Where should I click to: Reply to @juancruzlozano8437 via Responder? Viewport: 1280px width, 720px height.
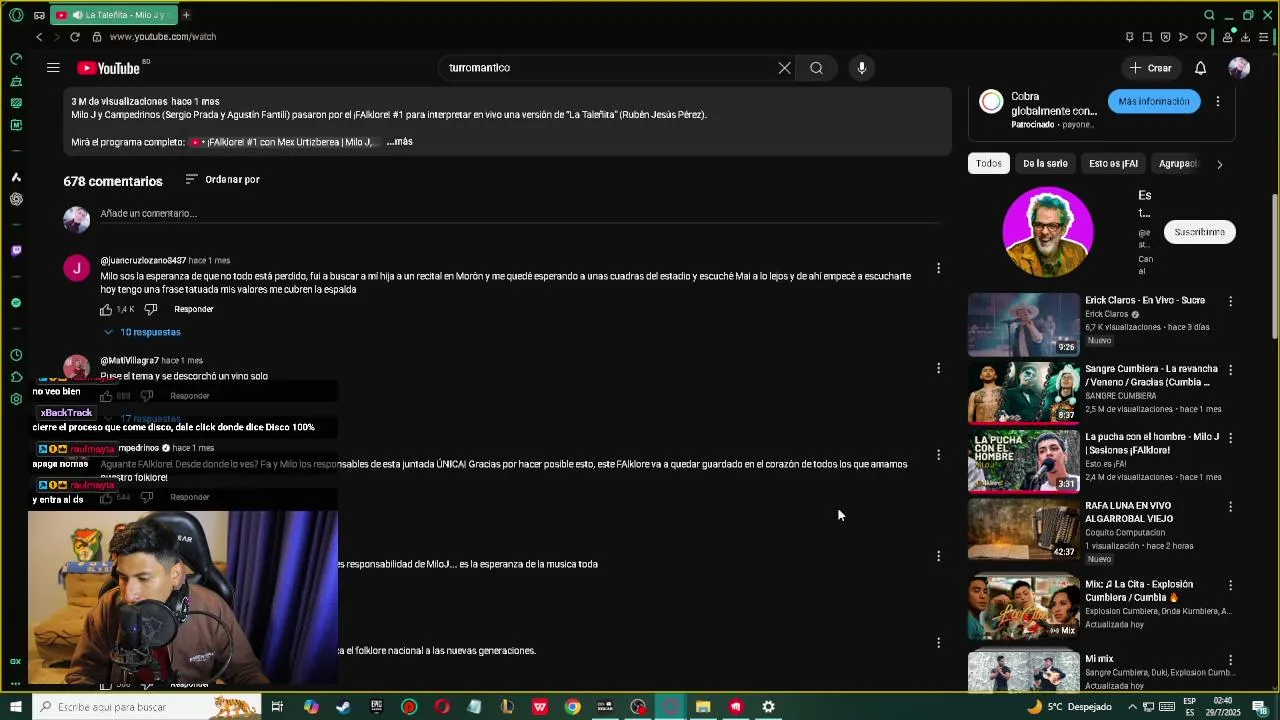(194, 309)
